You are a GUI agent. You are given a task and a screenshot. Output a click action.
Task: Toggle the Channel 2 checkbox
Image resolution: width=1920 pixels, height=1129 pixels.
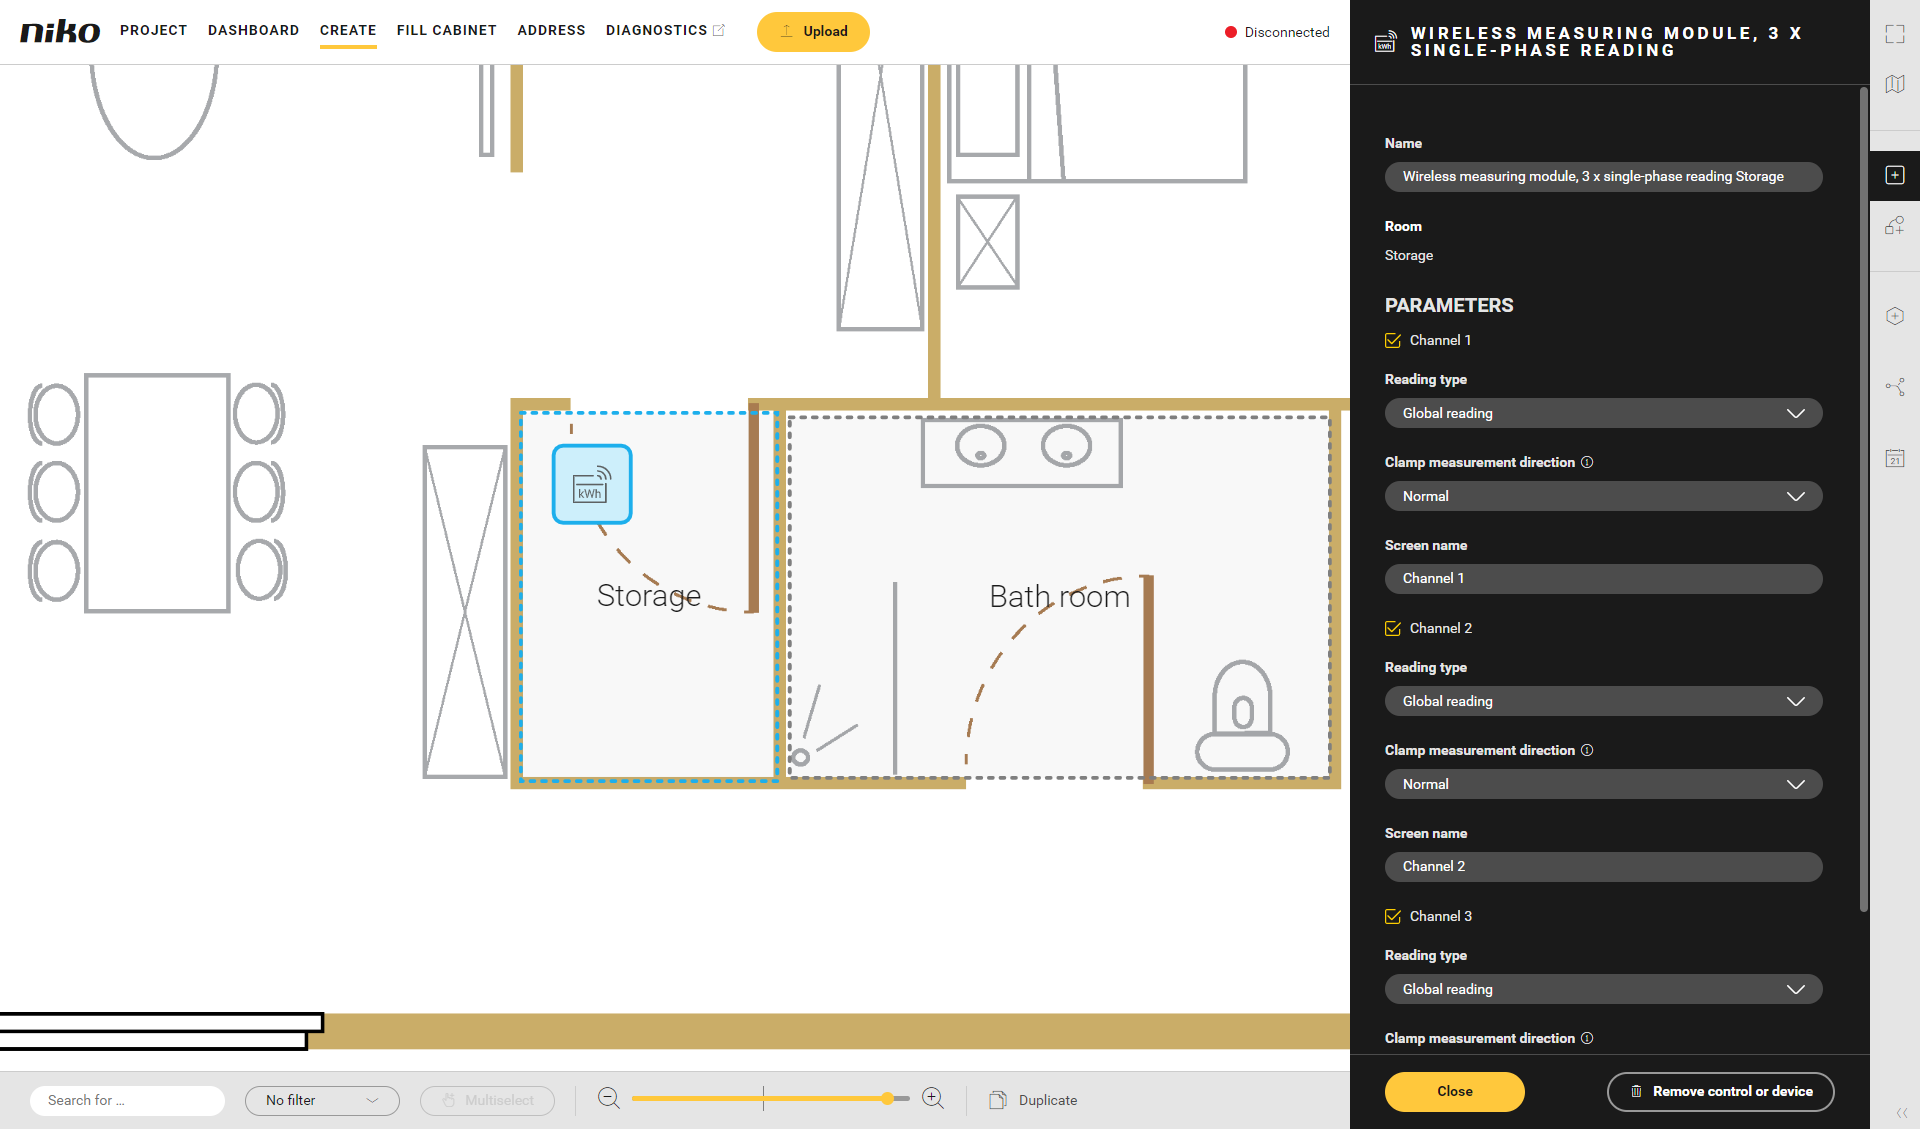coord(1393,628)
